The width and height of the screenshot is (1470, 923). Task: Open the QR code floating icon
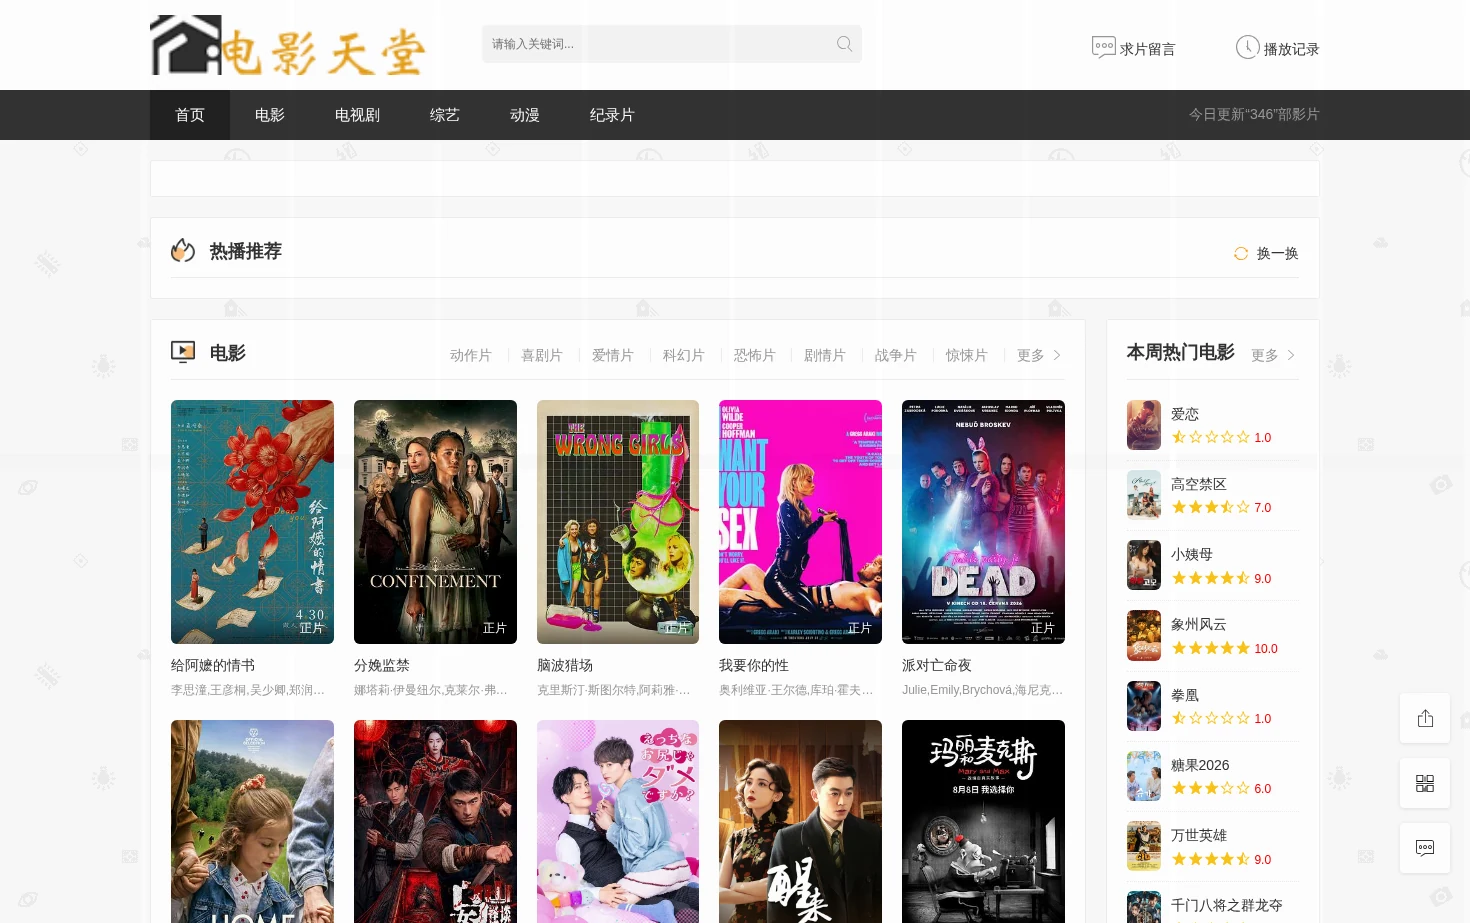(1425, 783)
